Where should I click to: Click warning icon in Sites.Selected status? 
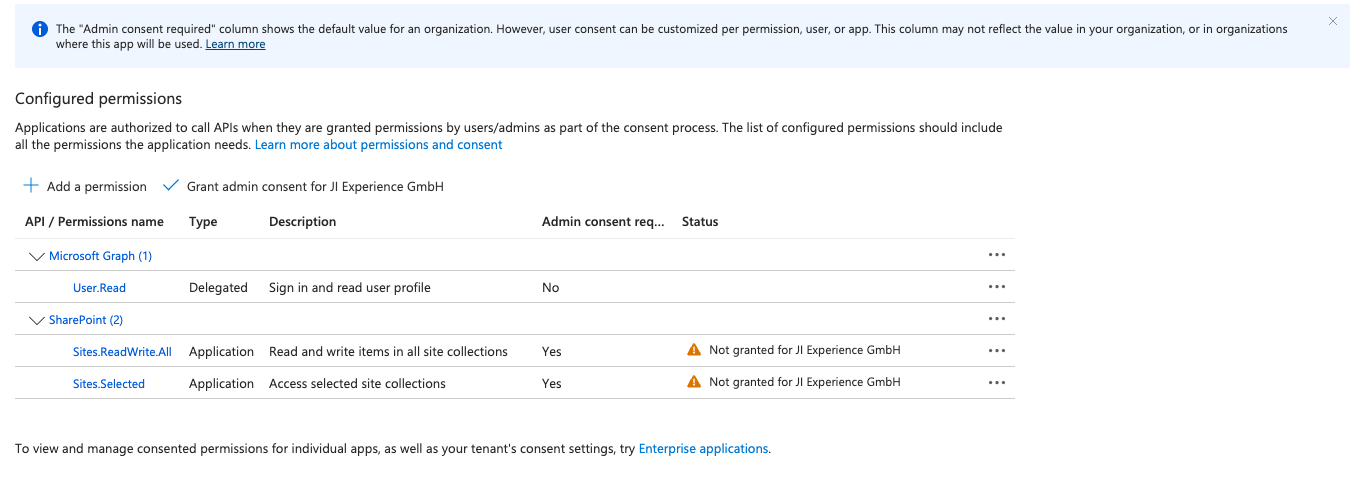pyautogui.click(x=694, y=382)
